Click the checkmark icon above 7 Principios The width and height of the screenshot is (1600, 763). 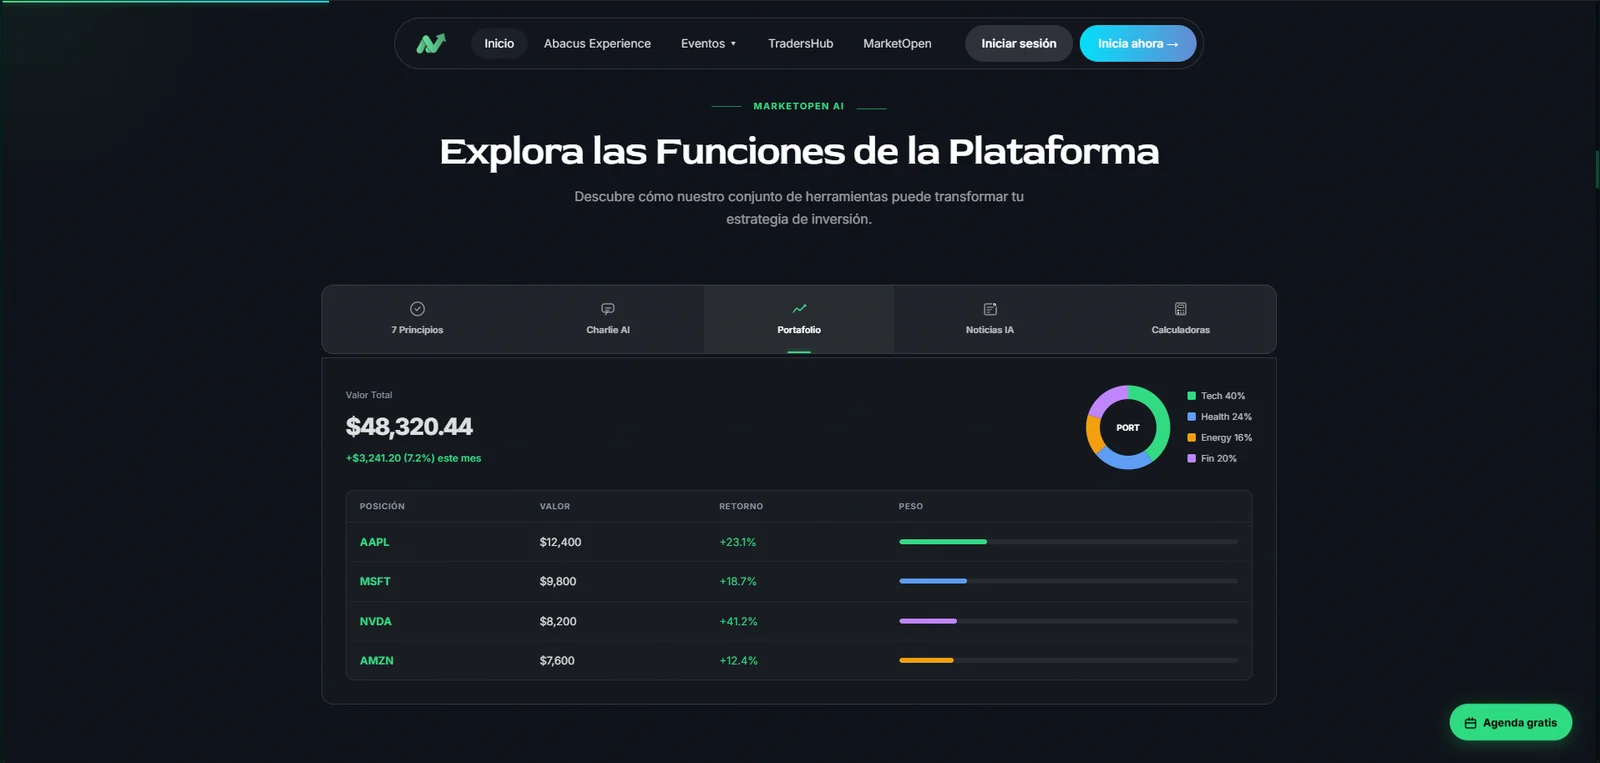tap(417, 309)
